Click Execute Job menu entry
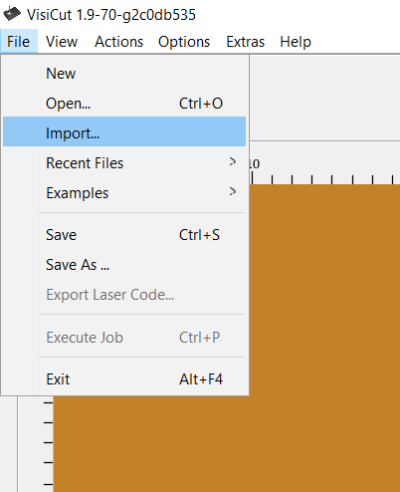Viewport: 400px width, 492px height. coord(124,338)
